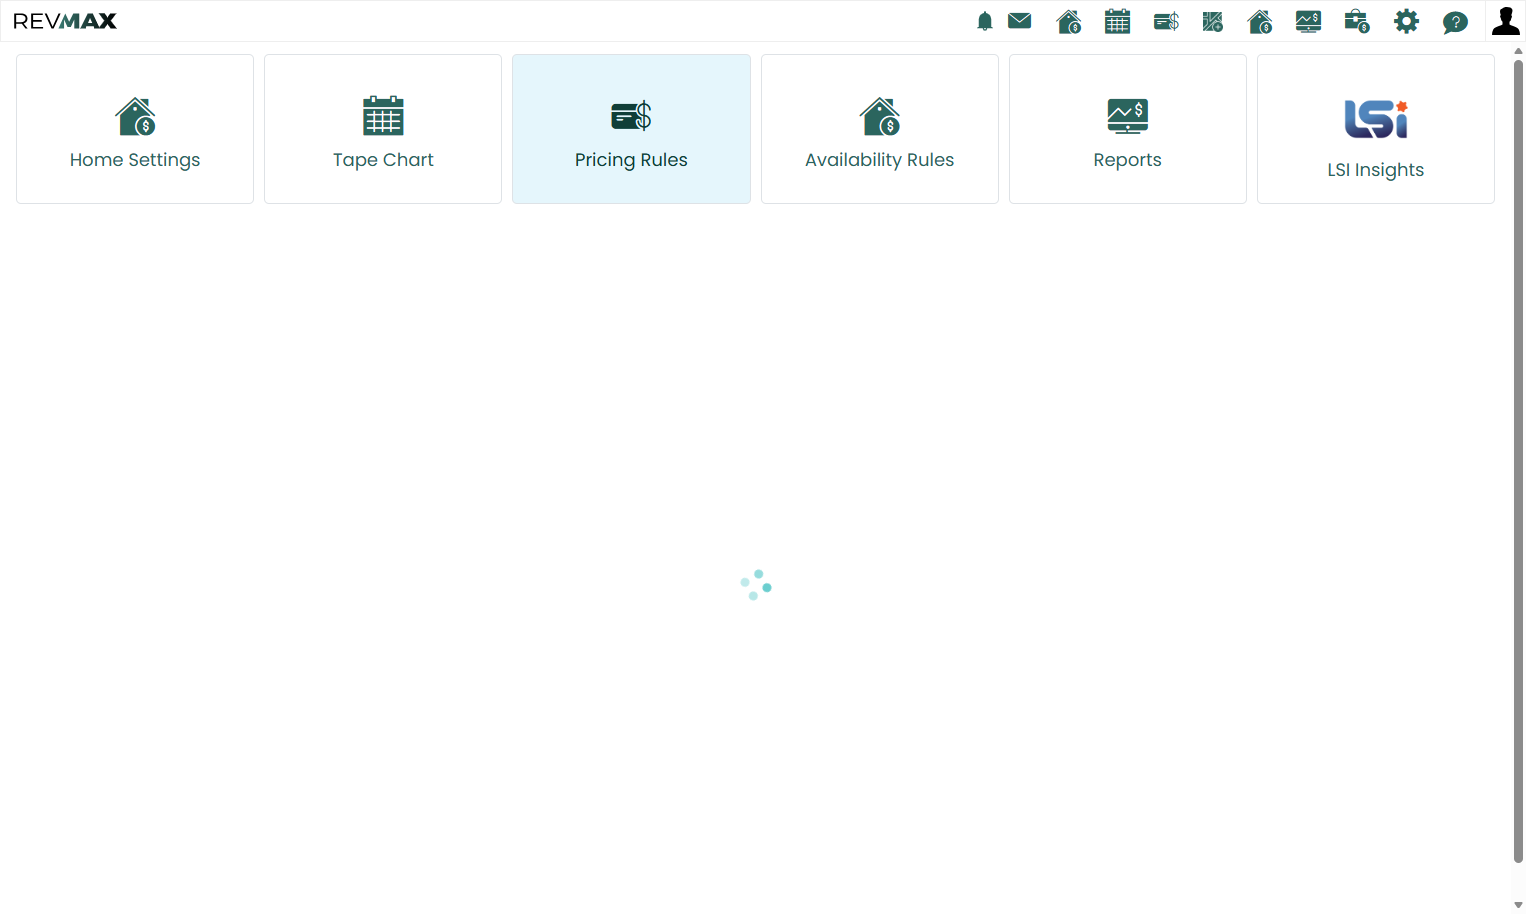Open the top bar monitor chart reports icon
Image resolution: width=1526 pixels, height=914 pixels.
click(1308, 21)
